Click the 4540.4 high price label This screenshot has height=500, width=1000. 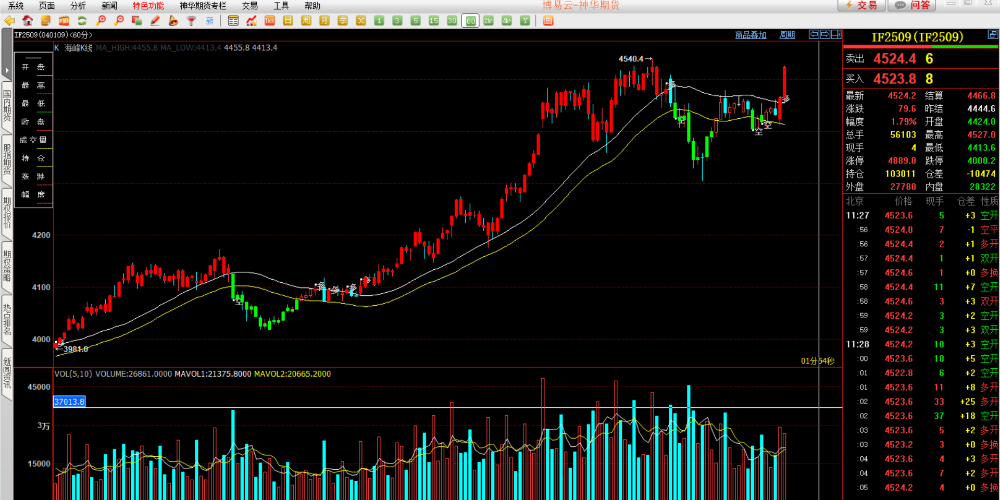tap(631, 59)
